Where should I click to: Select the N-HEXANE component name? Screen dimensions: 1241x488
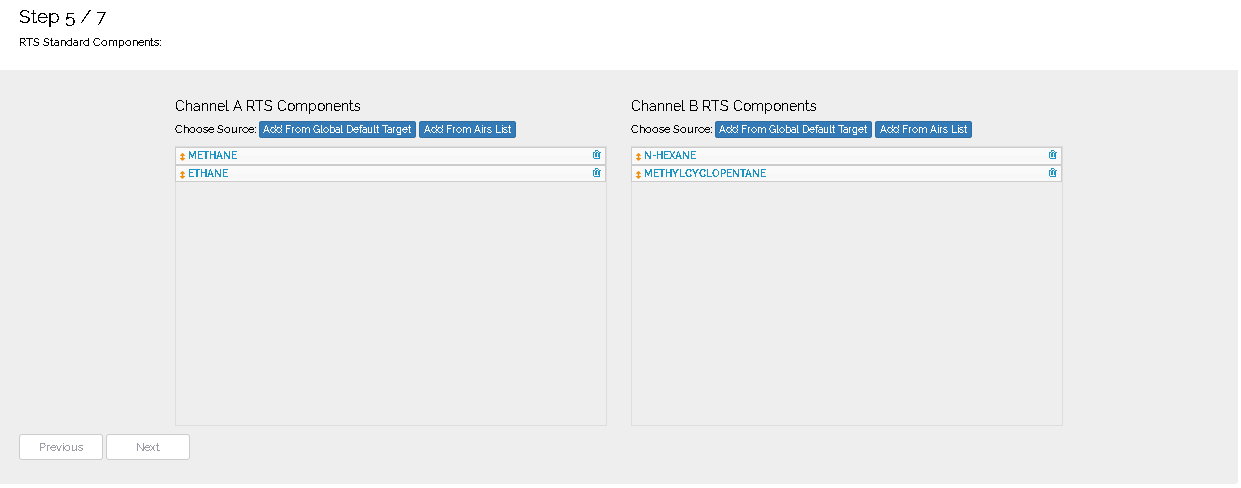coord(670,156)
